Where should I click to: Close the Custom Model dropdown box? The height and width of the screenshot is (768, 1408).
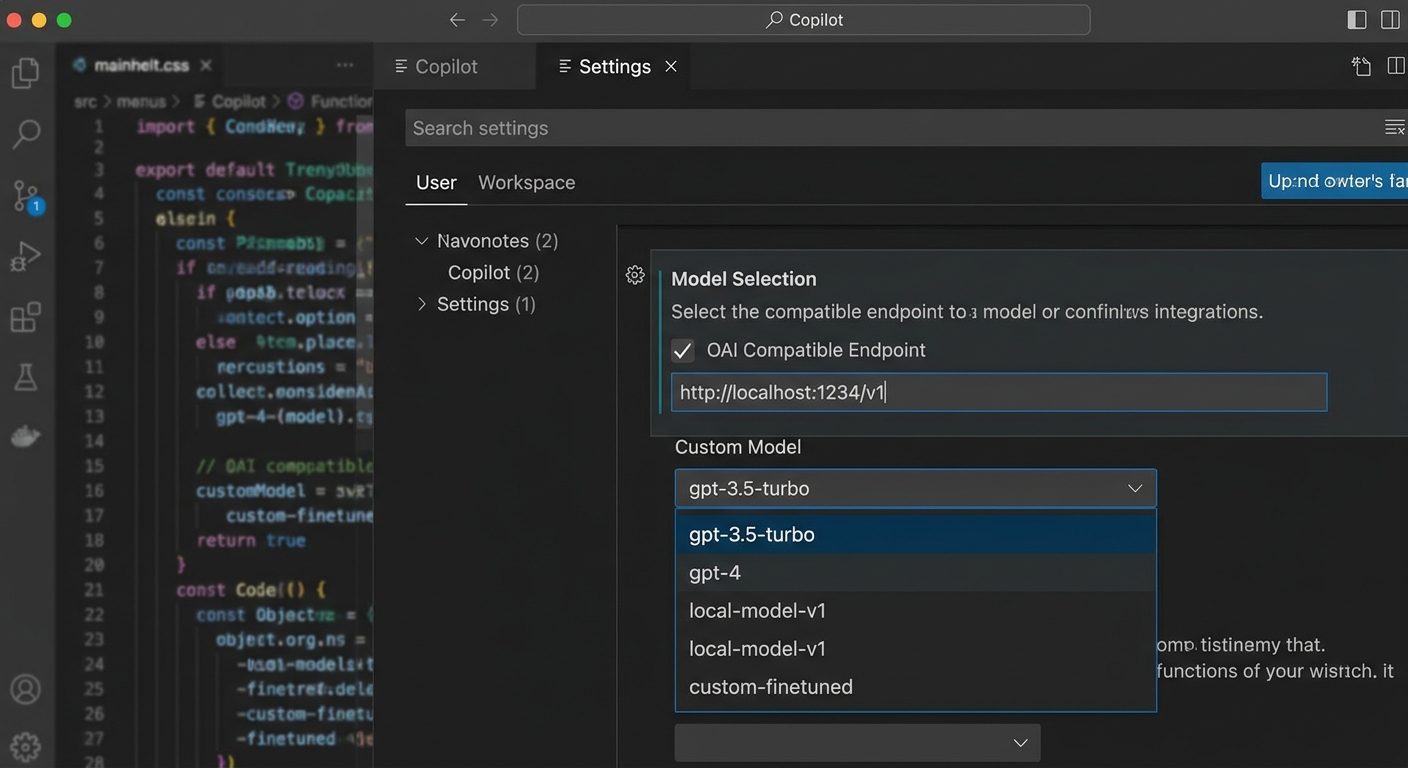(x=915, y=489)
